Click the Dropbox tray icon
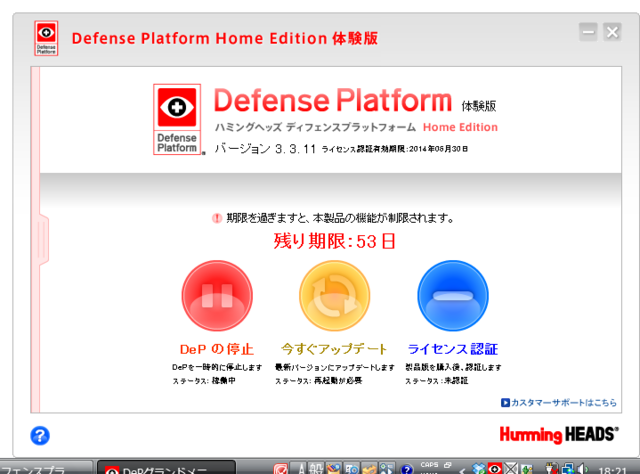Image resolution: width=640 pixels, height=474 pixels. (480, 469)
